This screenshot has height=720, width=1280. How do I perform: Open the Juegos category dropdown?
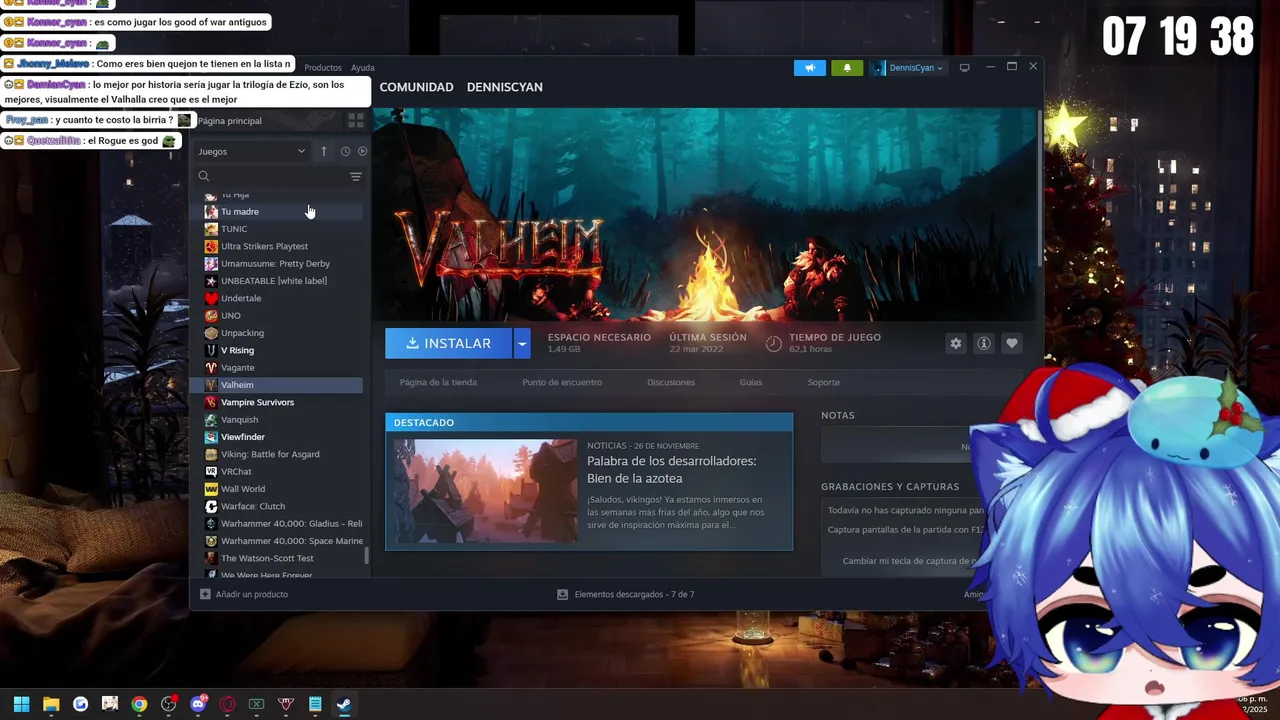[252, 151]
